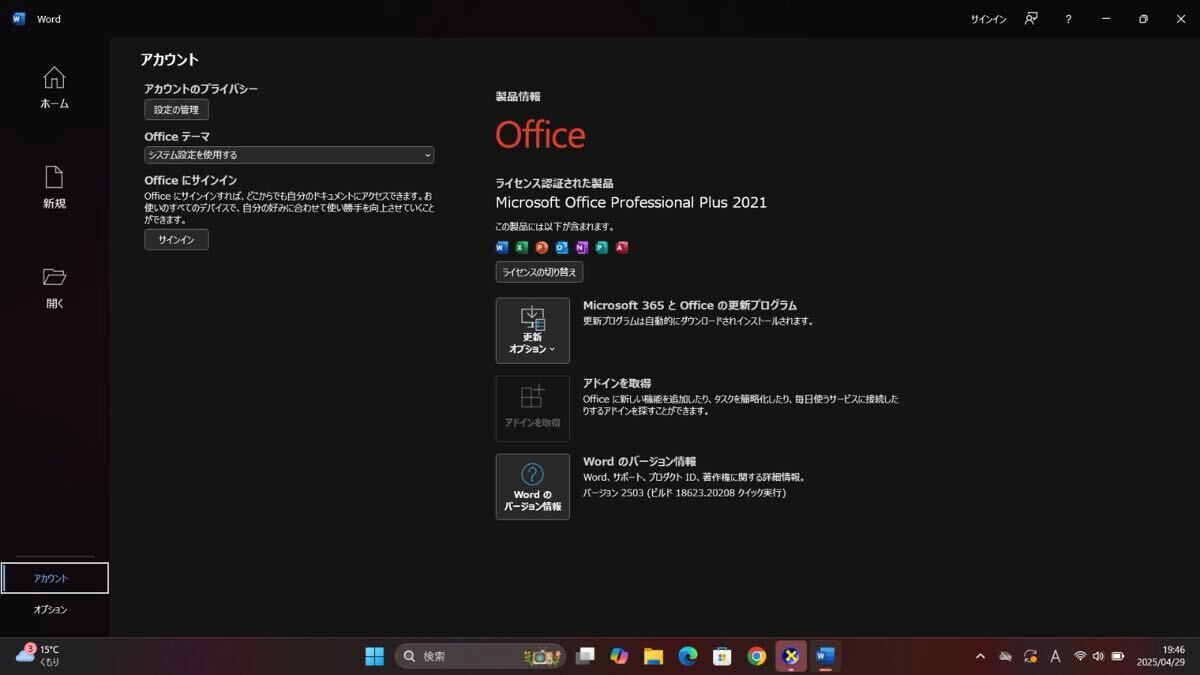Expand the Office テーマ dropdown
Viewport: 1200px width, 675px height.
(289, 155)
